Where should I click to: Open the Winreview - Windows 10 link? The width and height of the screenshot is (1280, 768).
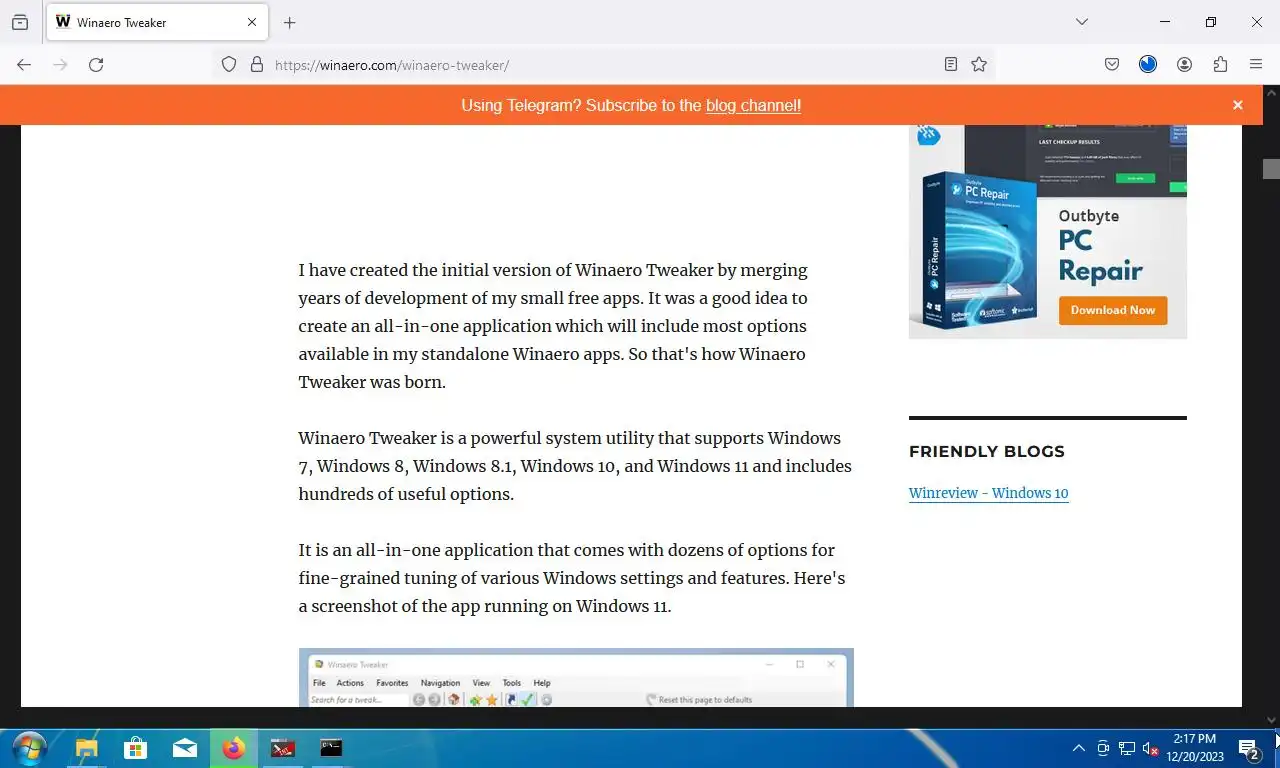pyautogui.click(x=988, y=493)
